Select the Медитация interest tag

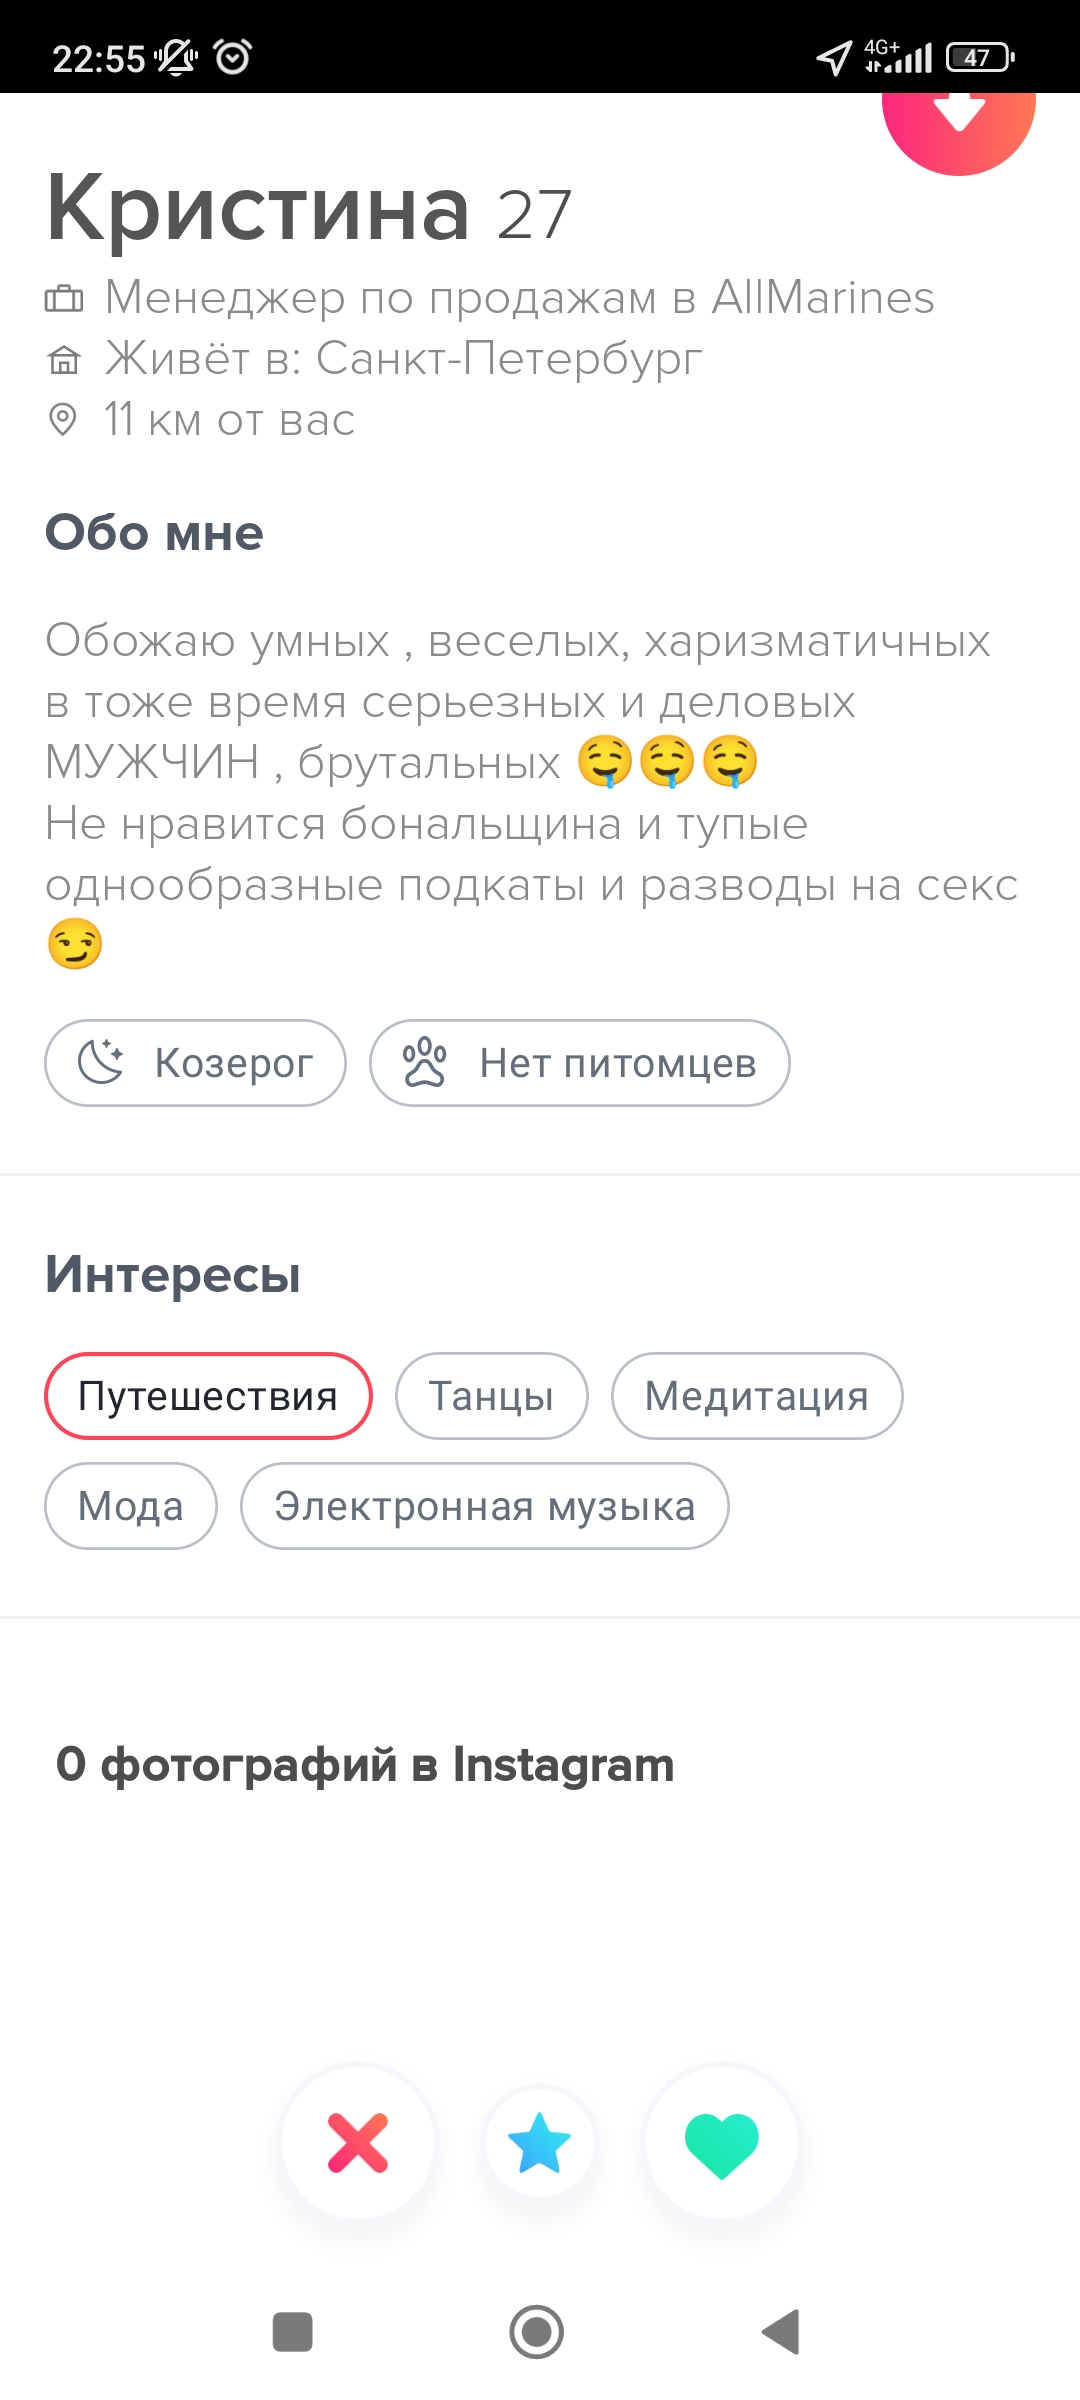click(x=757, y=1396)
